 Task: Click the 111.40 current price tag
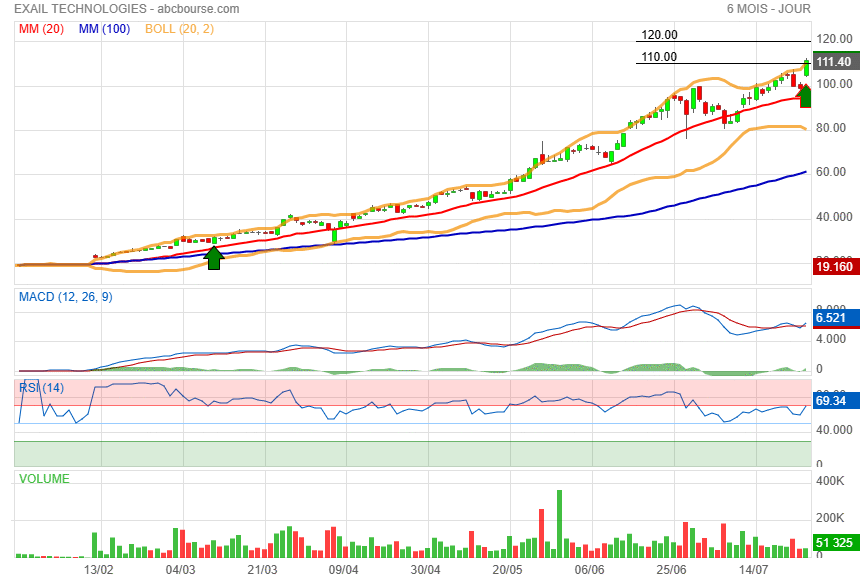point(835,61)
